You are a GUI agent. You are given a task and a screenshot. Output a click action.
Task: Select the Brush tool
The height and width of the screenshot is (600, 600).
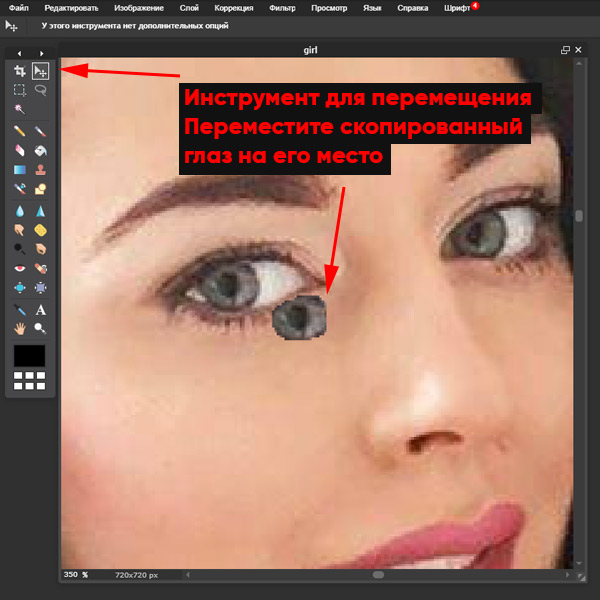41,131
